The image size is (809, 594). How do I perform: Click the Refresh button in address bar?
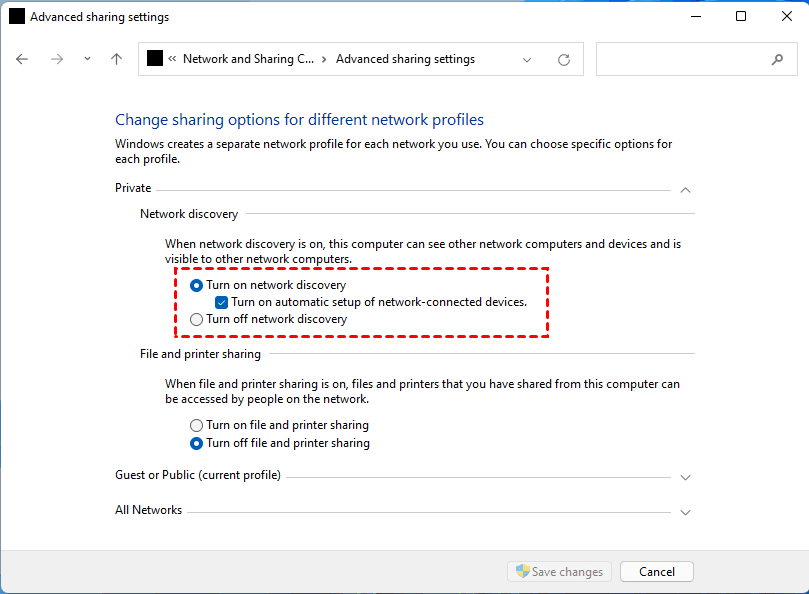(564, 60)
